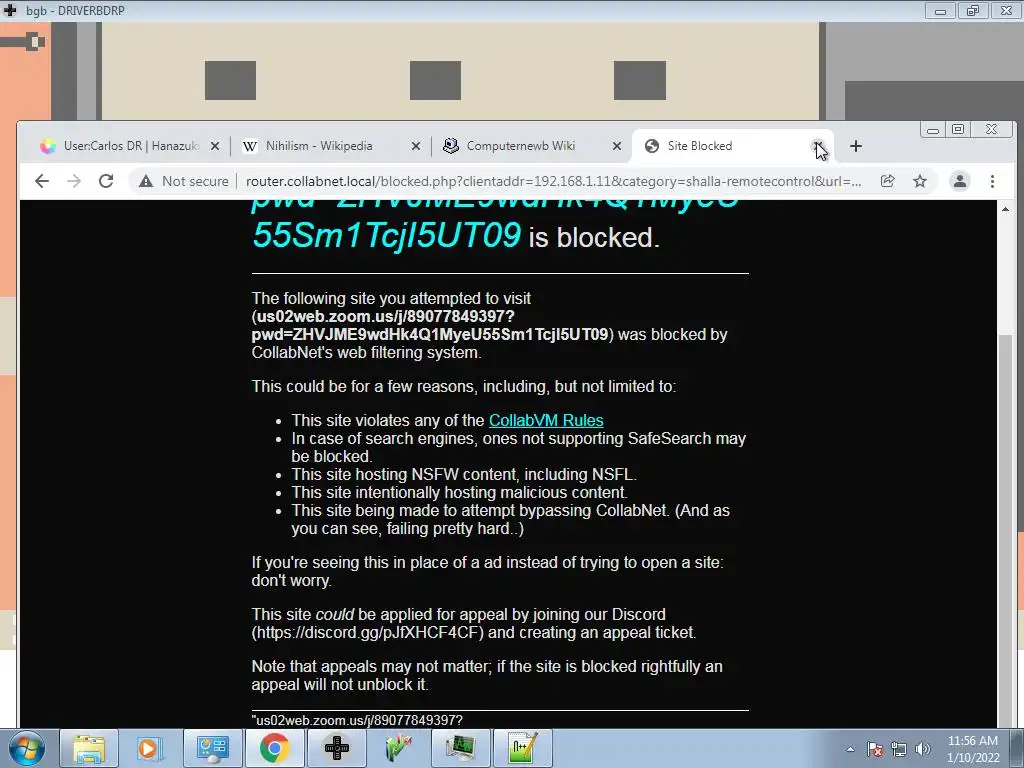Click the blocked zoom.us URL in bold

(432, 325)
